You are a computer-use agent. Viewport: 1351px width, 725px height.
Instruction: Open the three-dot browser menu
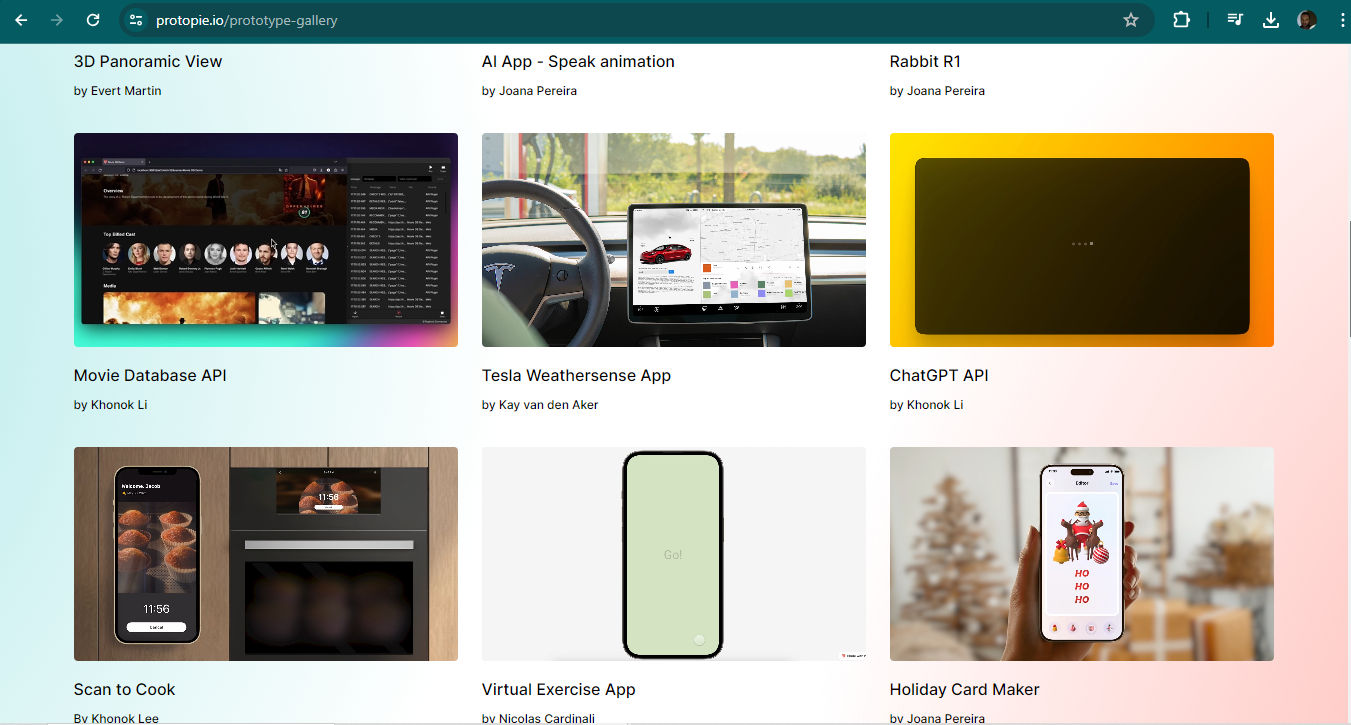1341,19
